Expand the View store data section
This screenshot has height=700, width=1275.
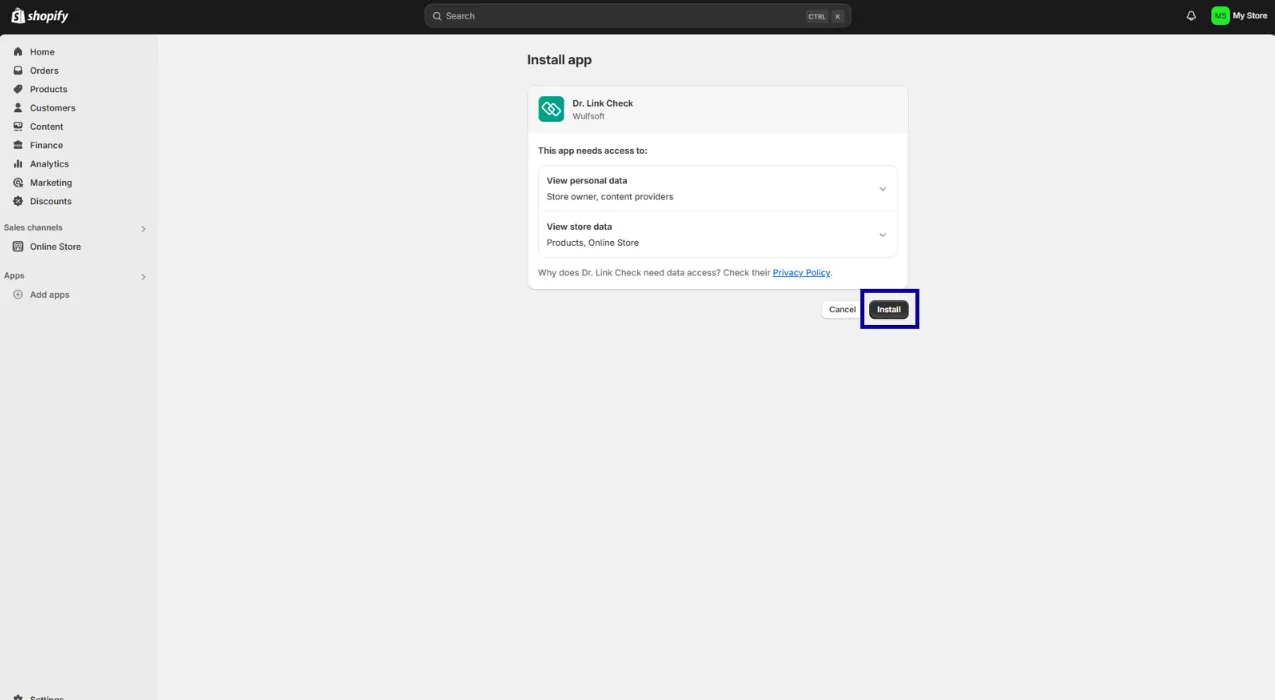(x=882, y=235)
